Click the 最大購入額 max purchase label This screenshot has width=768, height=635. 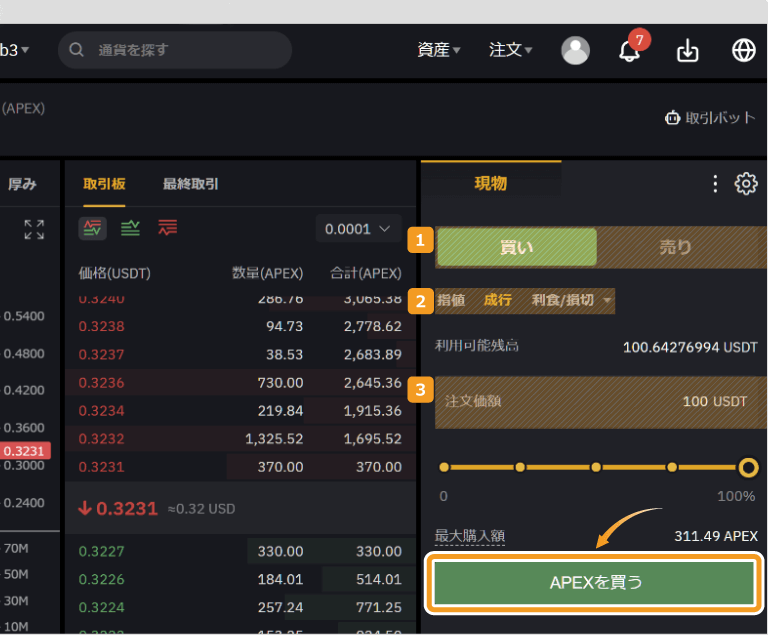click(470, 536)
